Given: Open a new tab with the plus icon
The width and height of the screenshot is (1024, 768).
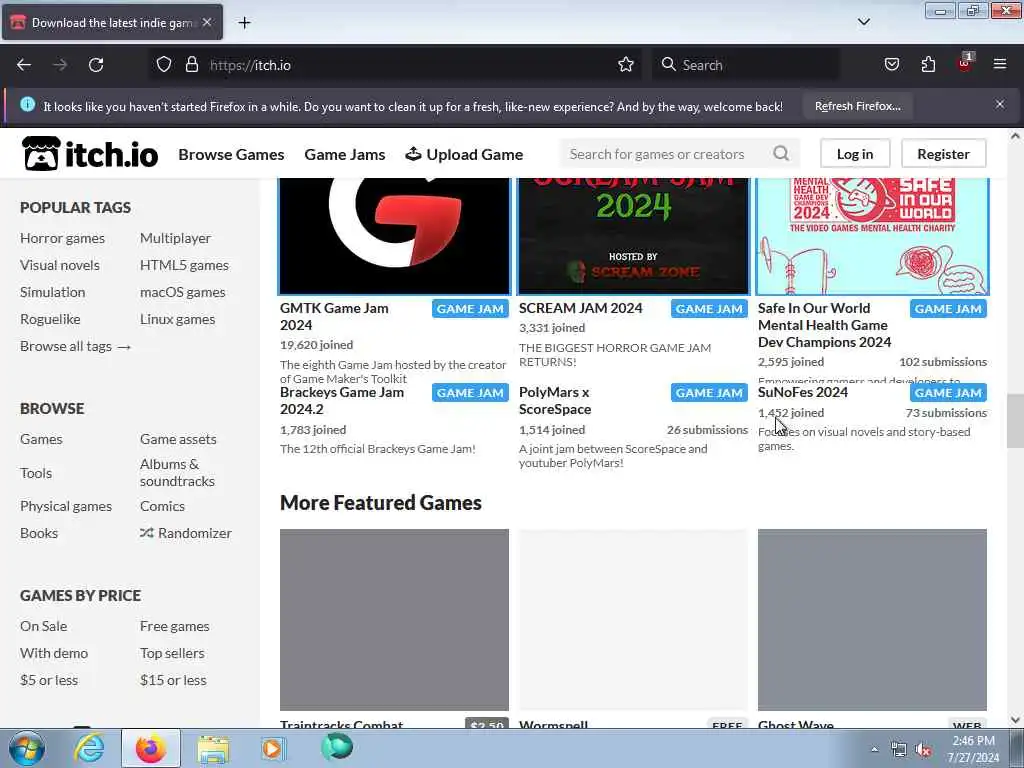Looking at the screenshot, I should (x=244, y=23).
